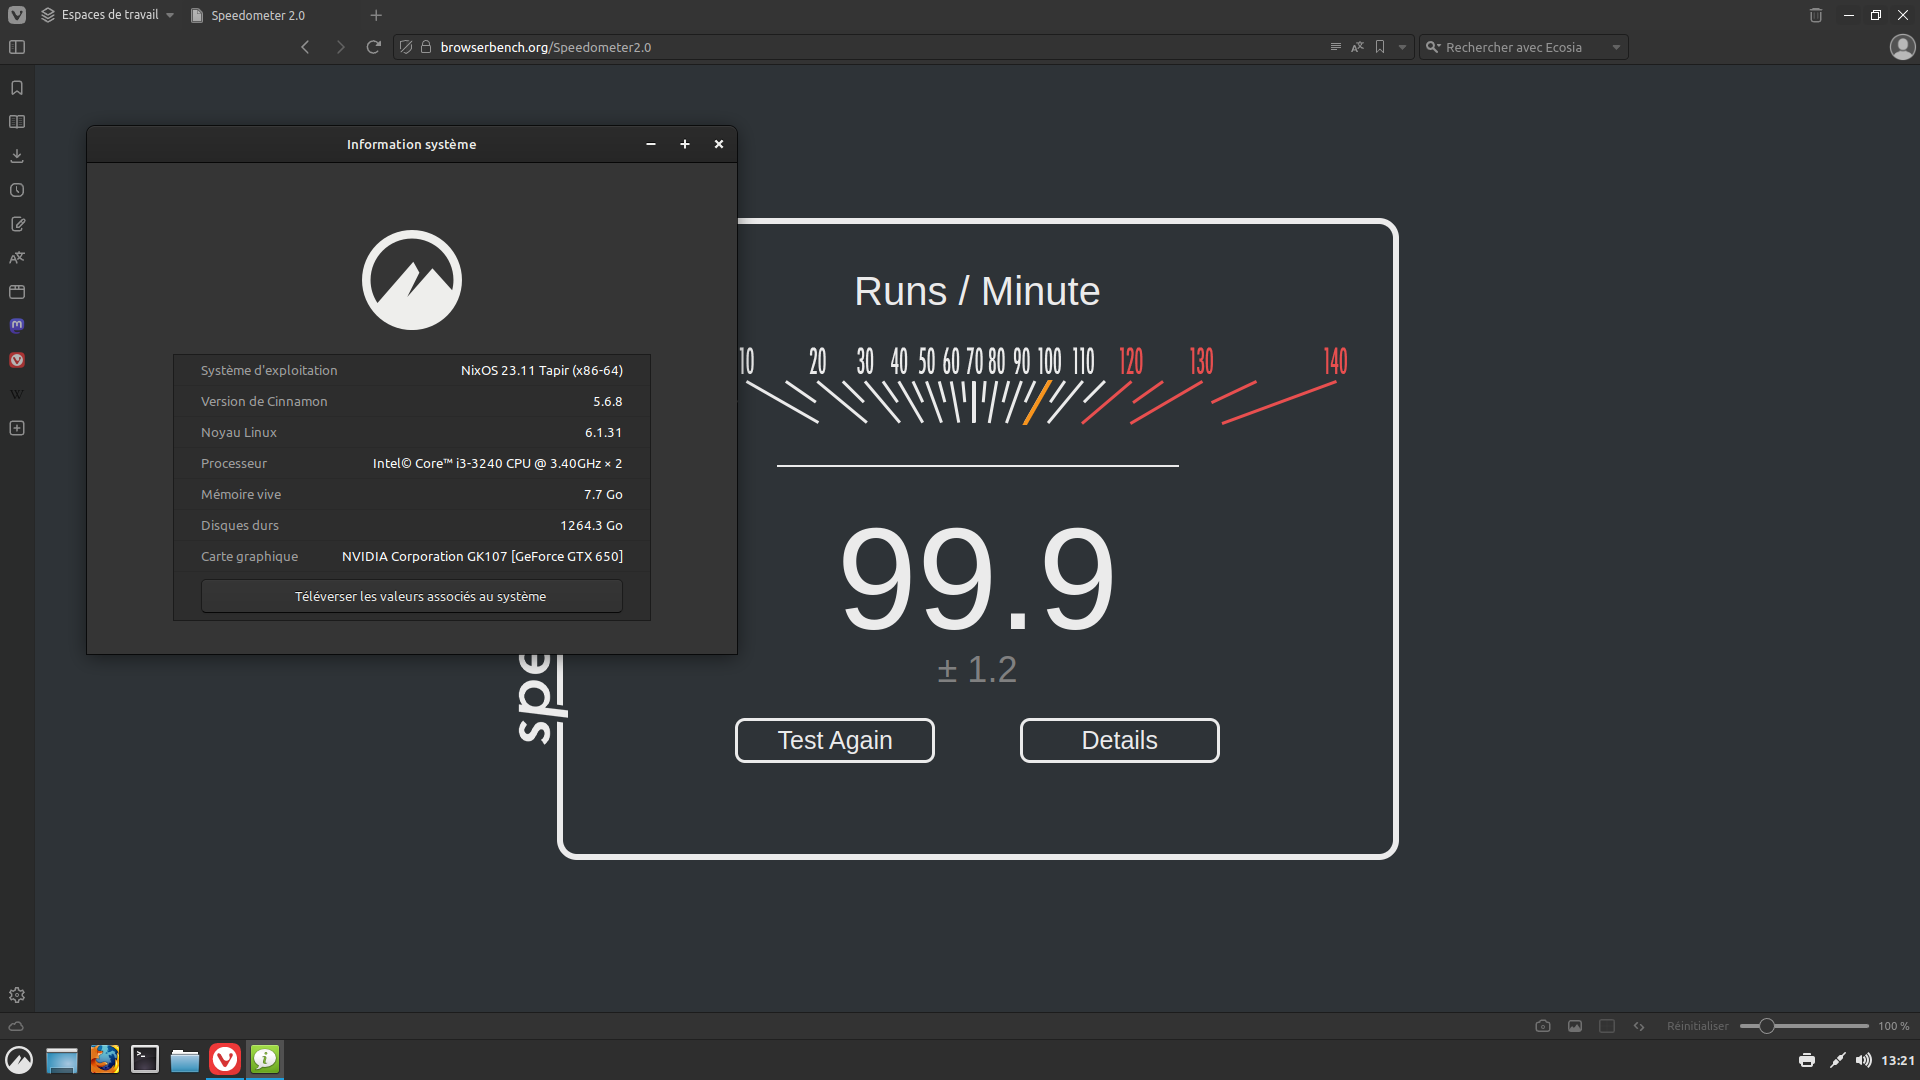Toggle the side panel visibility button

(x=17, y=47)
